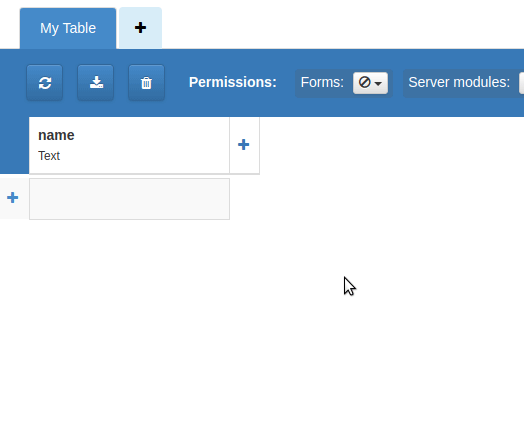Click the blank area below the table
This screenshot has width=524, height=435.
click(x=262, y=327)
